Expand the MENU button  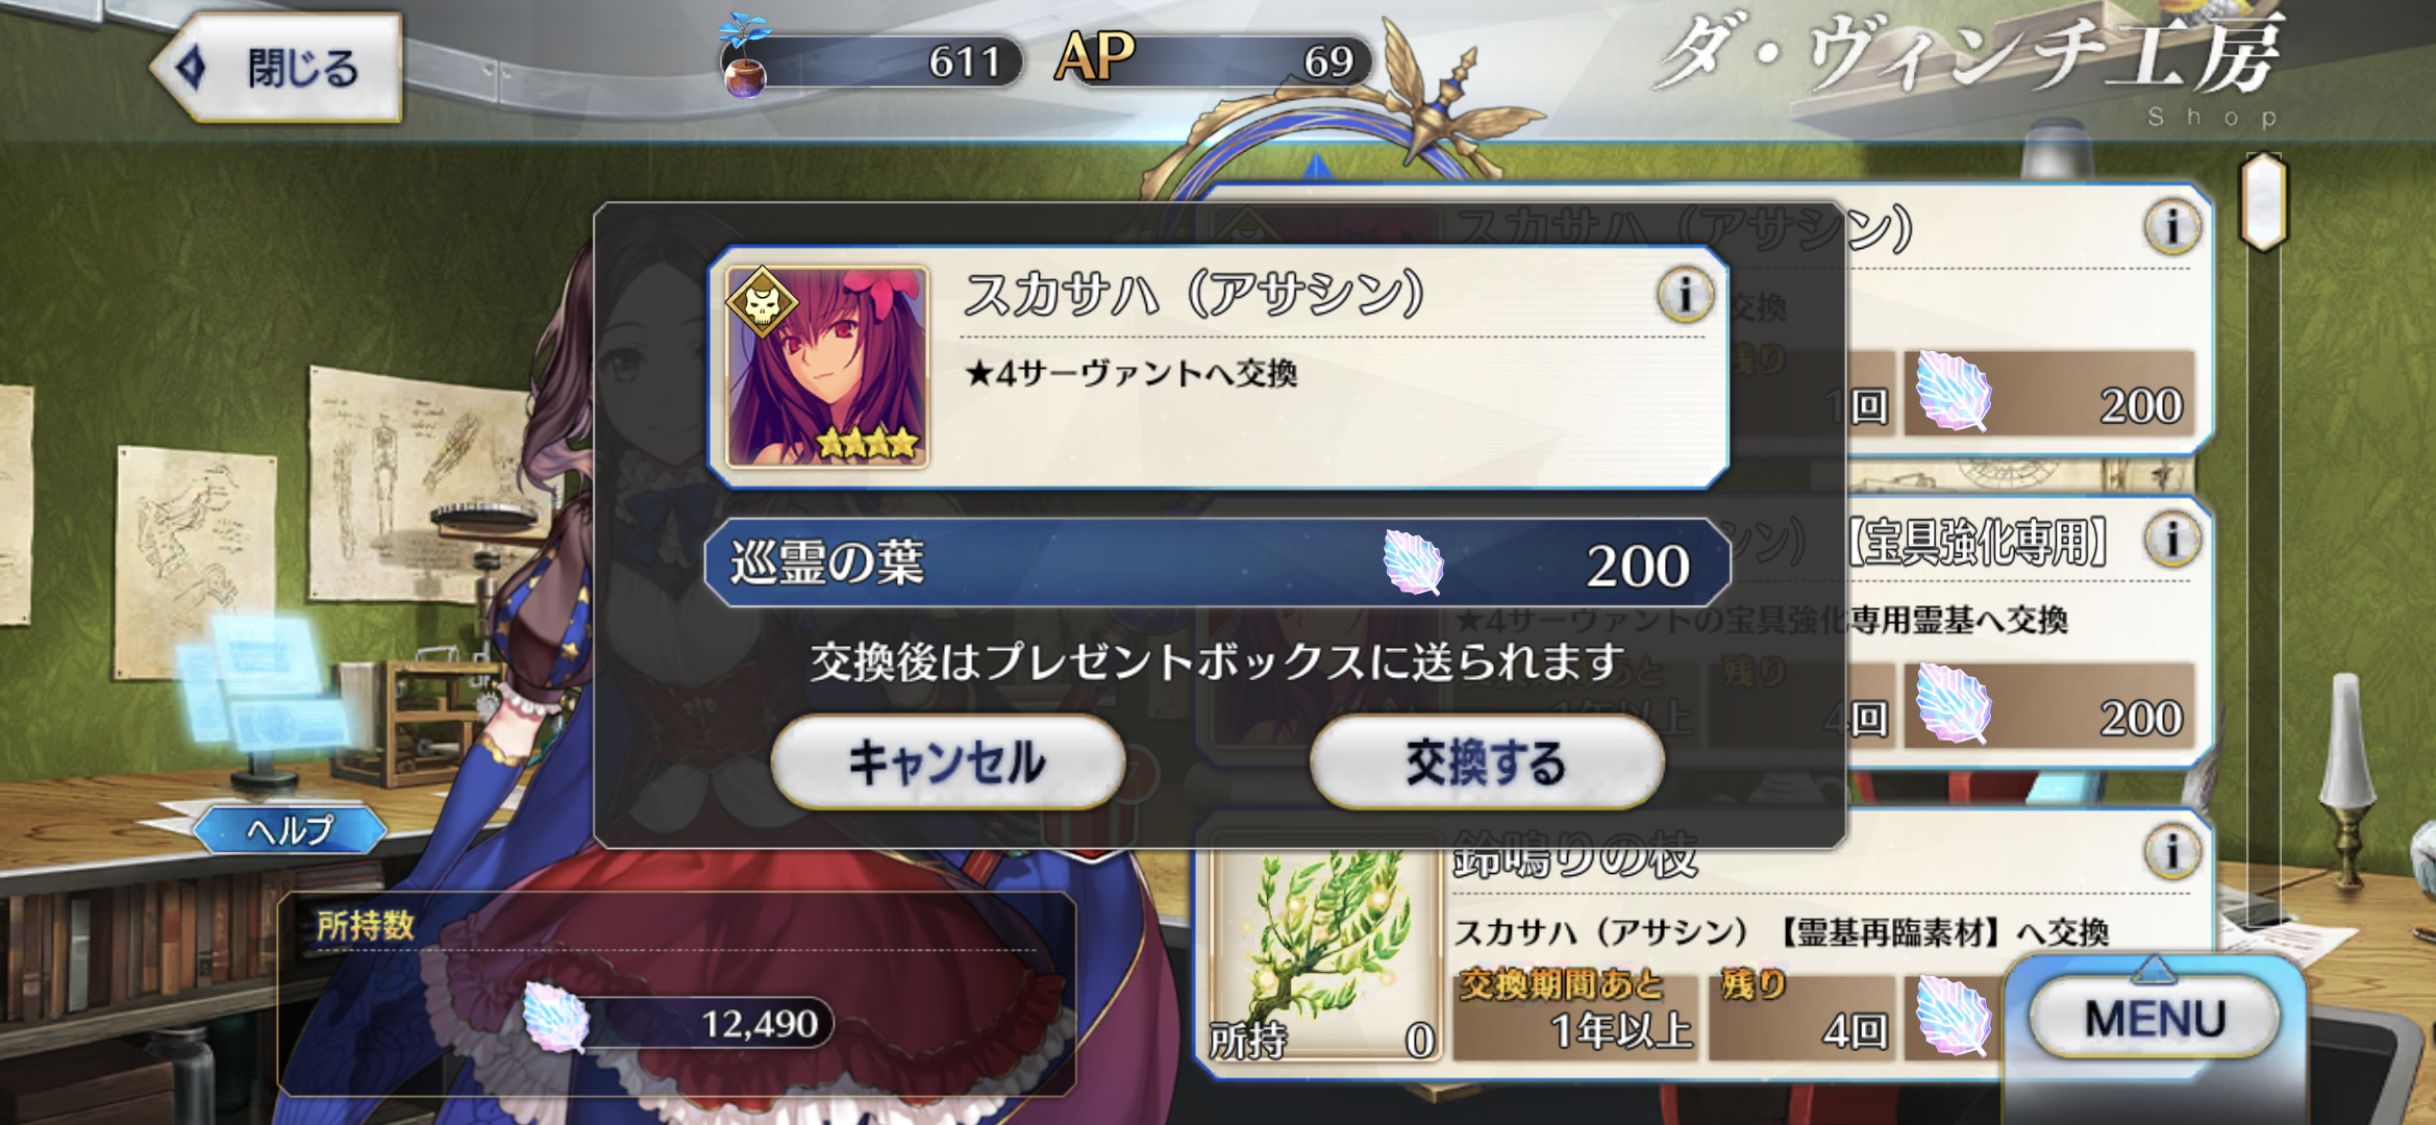(2155, 1018)
